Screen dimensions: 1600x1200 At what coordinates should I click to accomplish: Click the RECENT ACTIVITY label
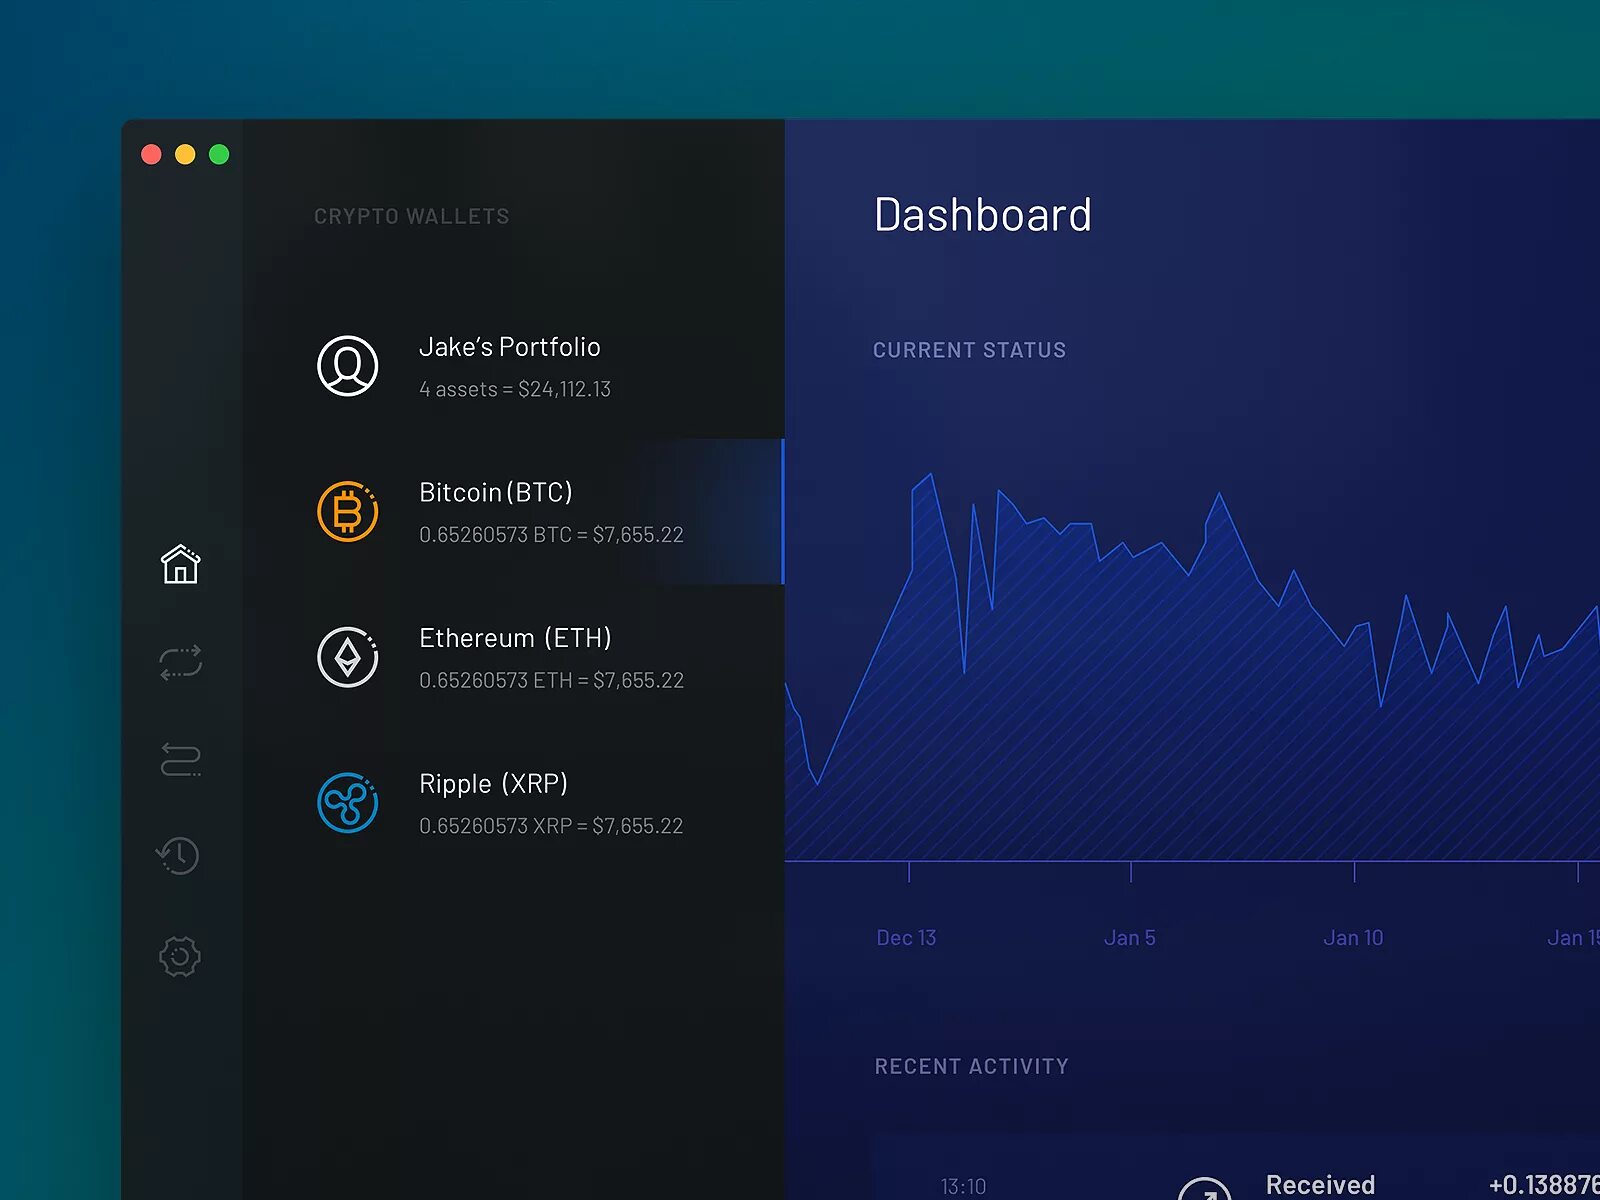click(x=971, y=1066)
